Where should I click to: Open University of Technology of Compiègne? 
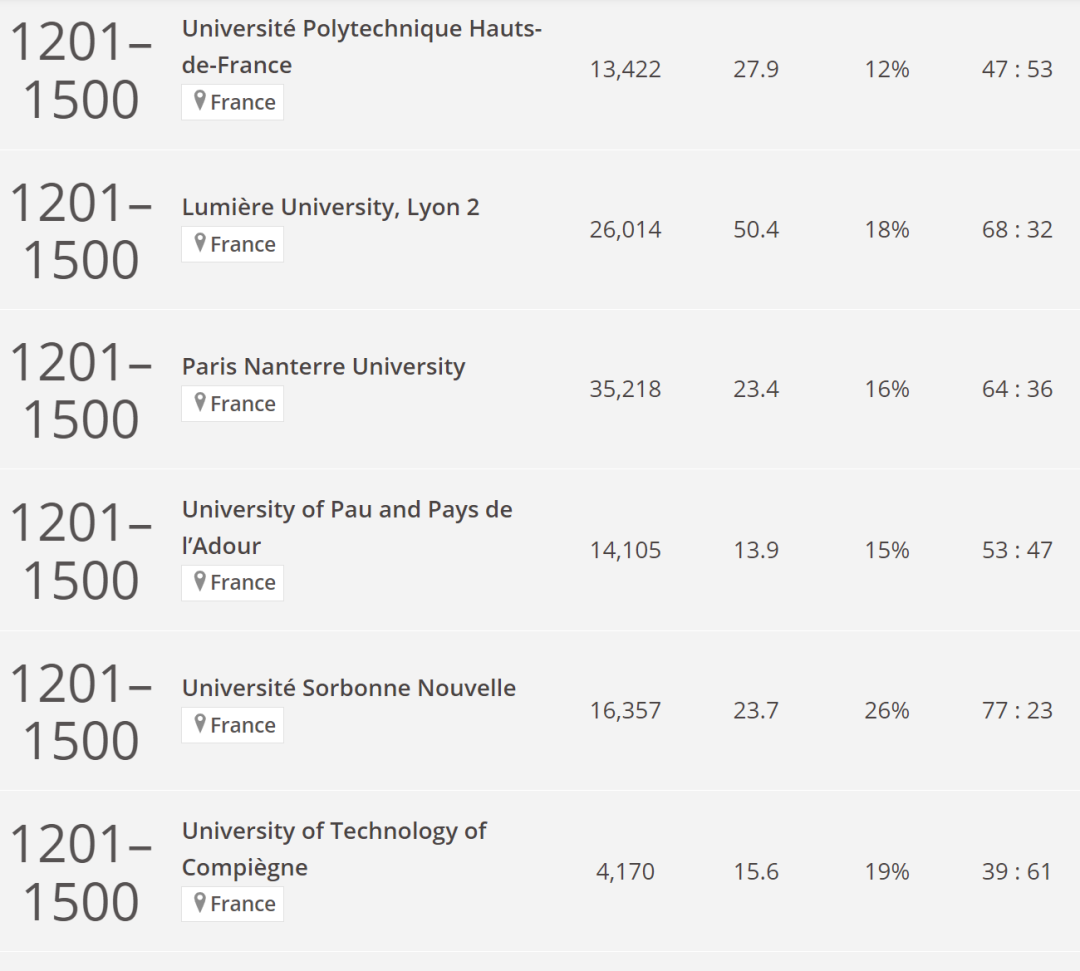(334, 849)
